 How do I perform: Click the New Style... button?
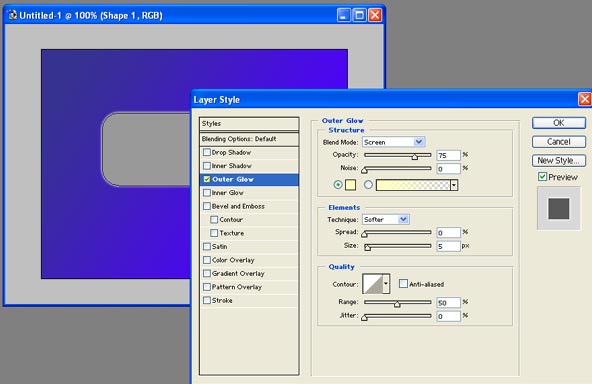(559, 160)
